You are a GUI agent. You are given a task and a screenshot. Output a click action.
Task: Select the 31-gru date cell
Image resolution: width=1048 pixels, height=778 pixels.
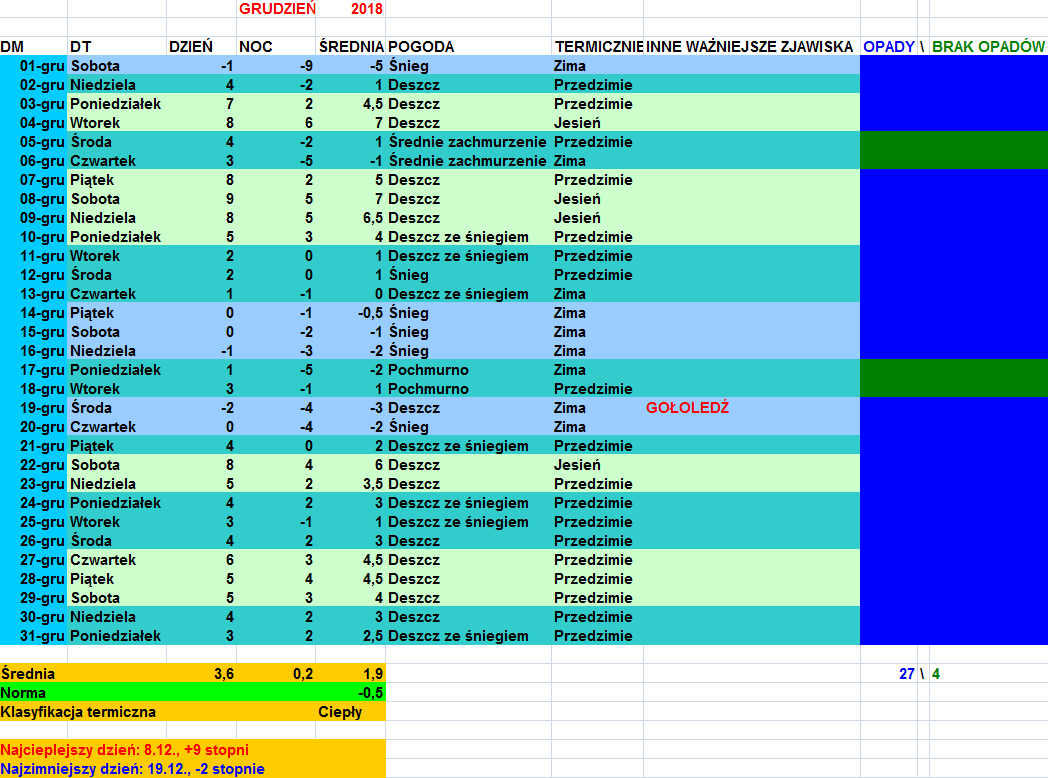pyautogui.click(x=41, y=636)
